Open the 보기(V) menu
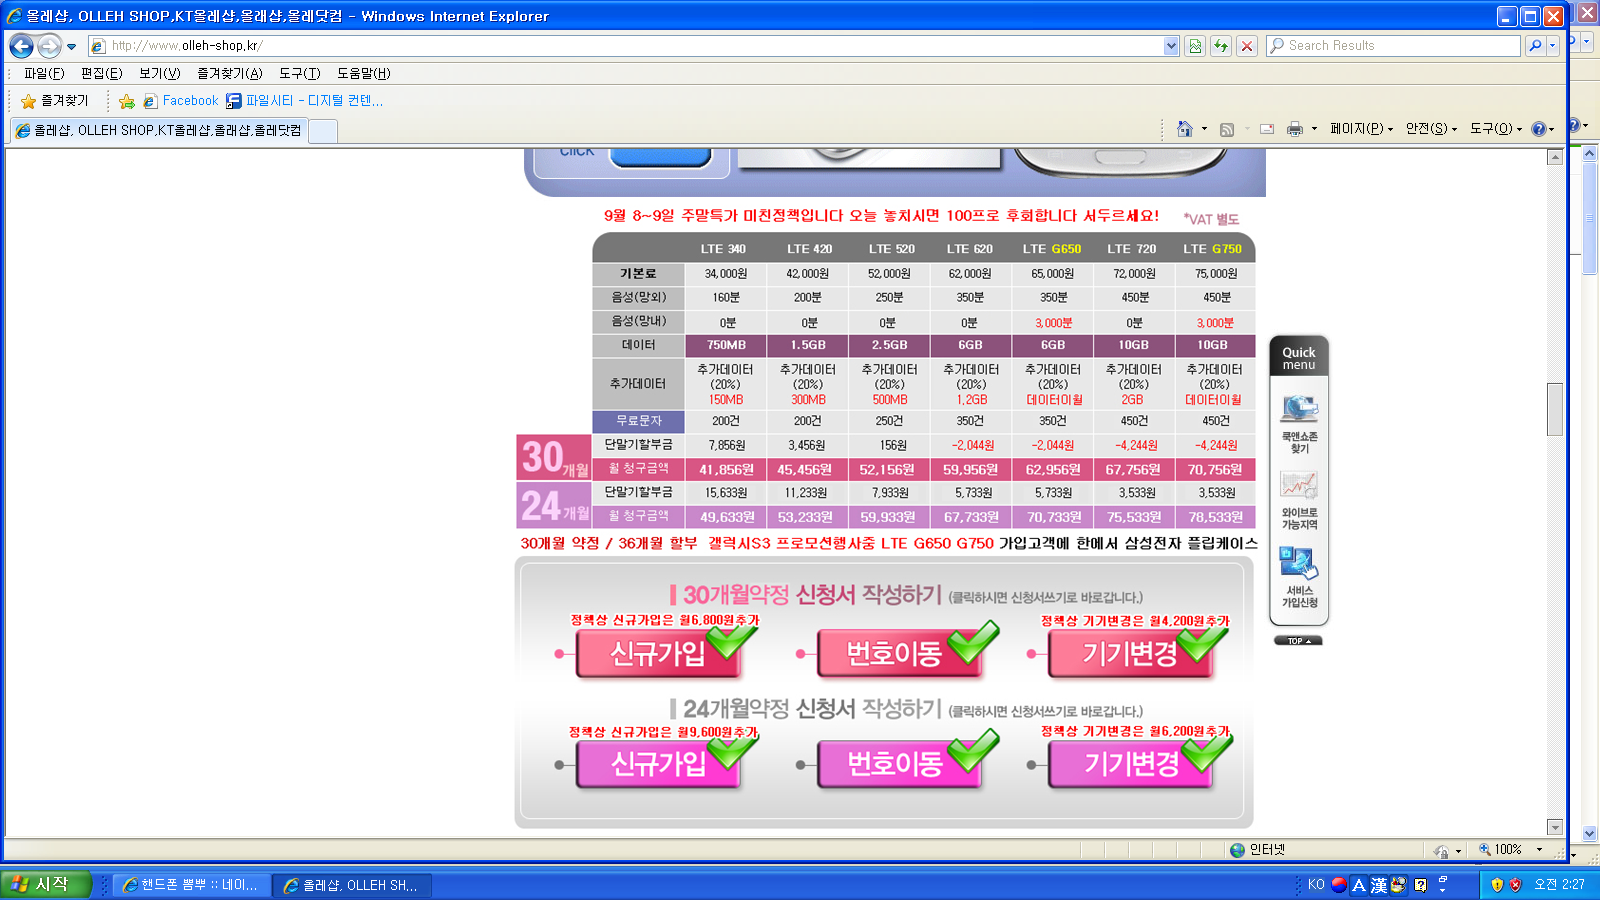The image size is (1600, 900). pos(159,73)
